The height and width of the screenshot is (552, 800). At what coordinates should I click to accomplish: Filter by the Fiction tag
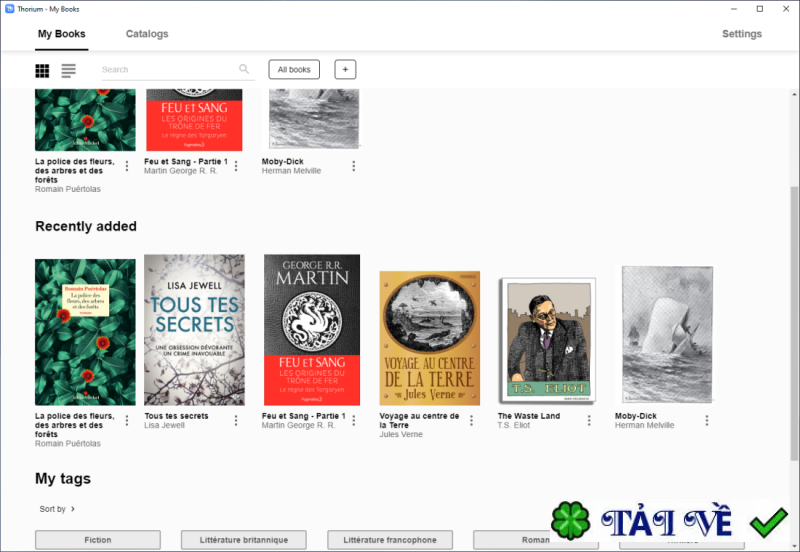[97, 540]
